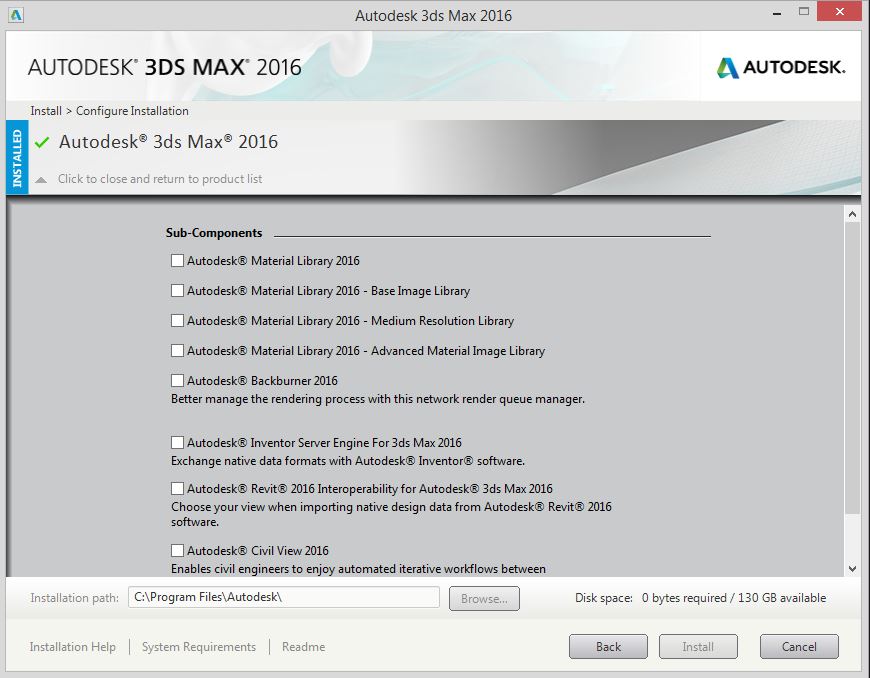Viewport: 870px width, 678px height.
Task: Open the Readme link
Action: (304, 647)
